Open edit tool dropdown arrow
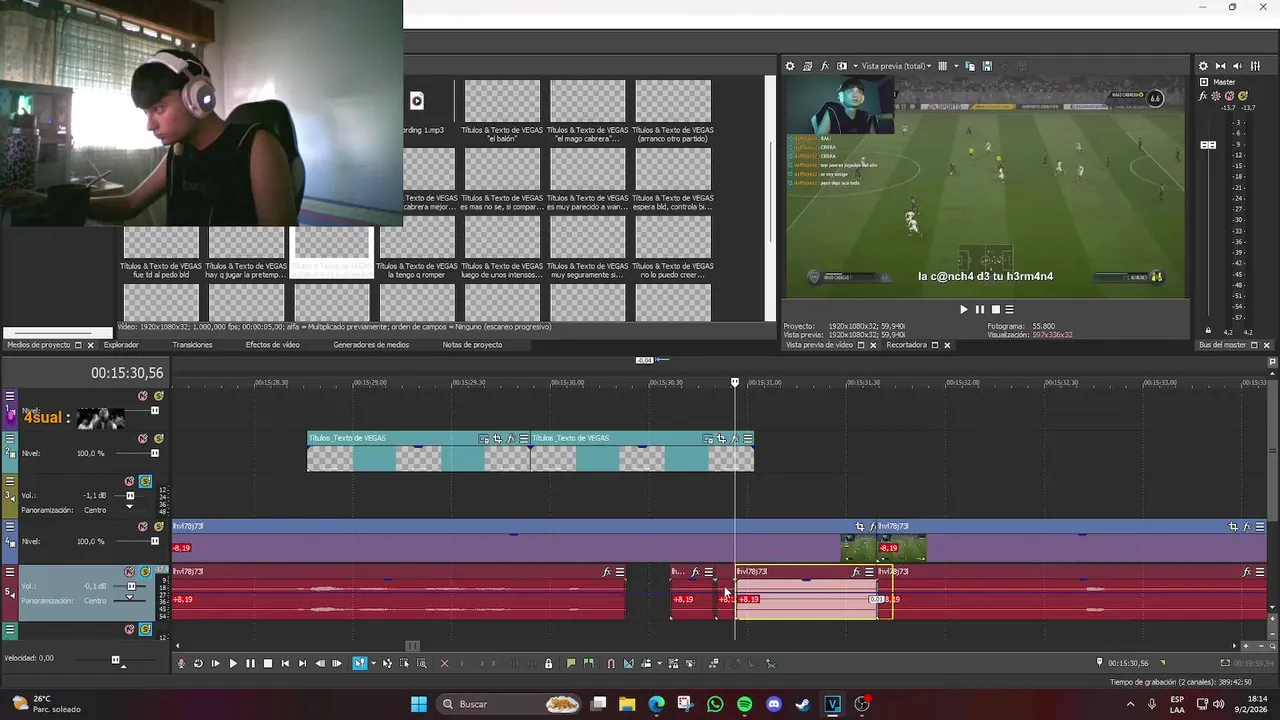1280x720 pixels. (373, 663)
